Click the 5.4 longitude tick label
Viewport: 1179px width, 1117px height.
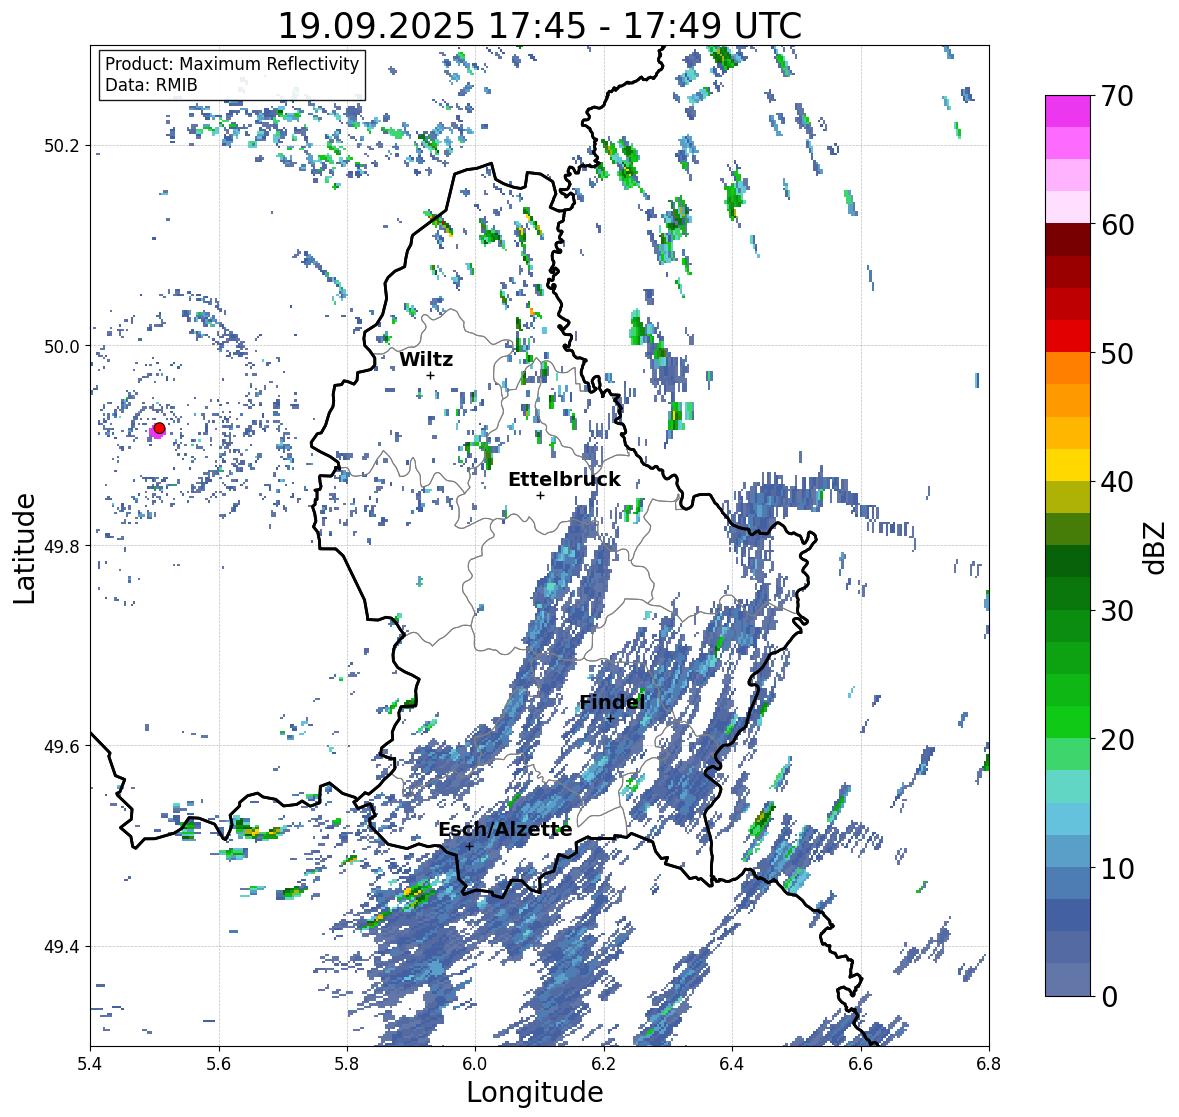coord(90,1064)
